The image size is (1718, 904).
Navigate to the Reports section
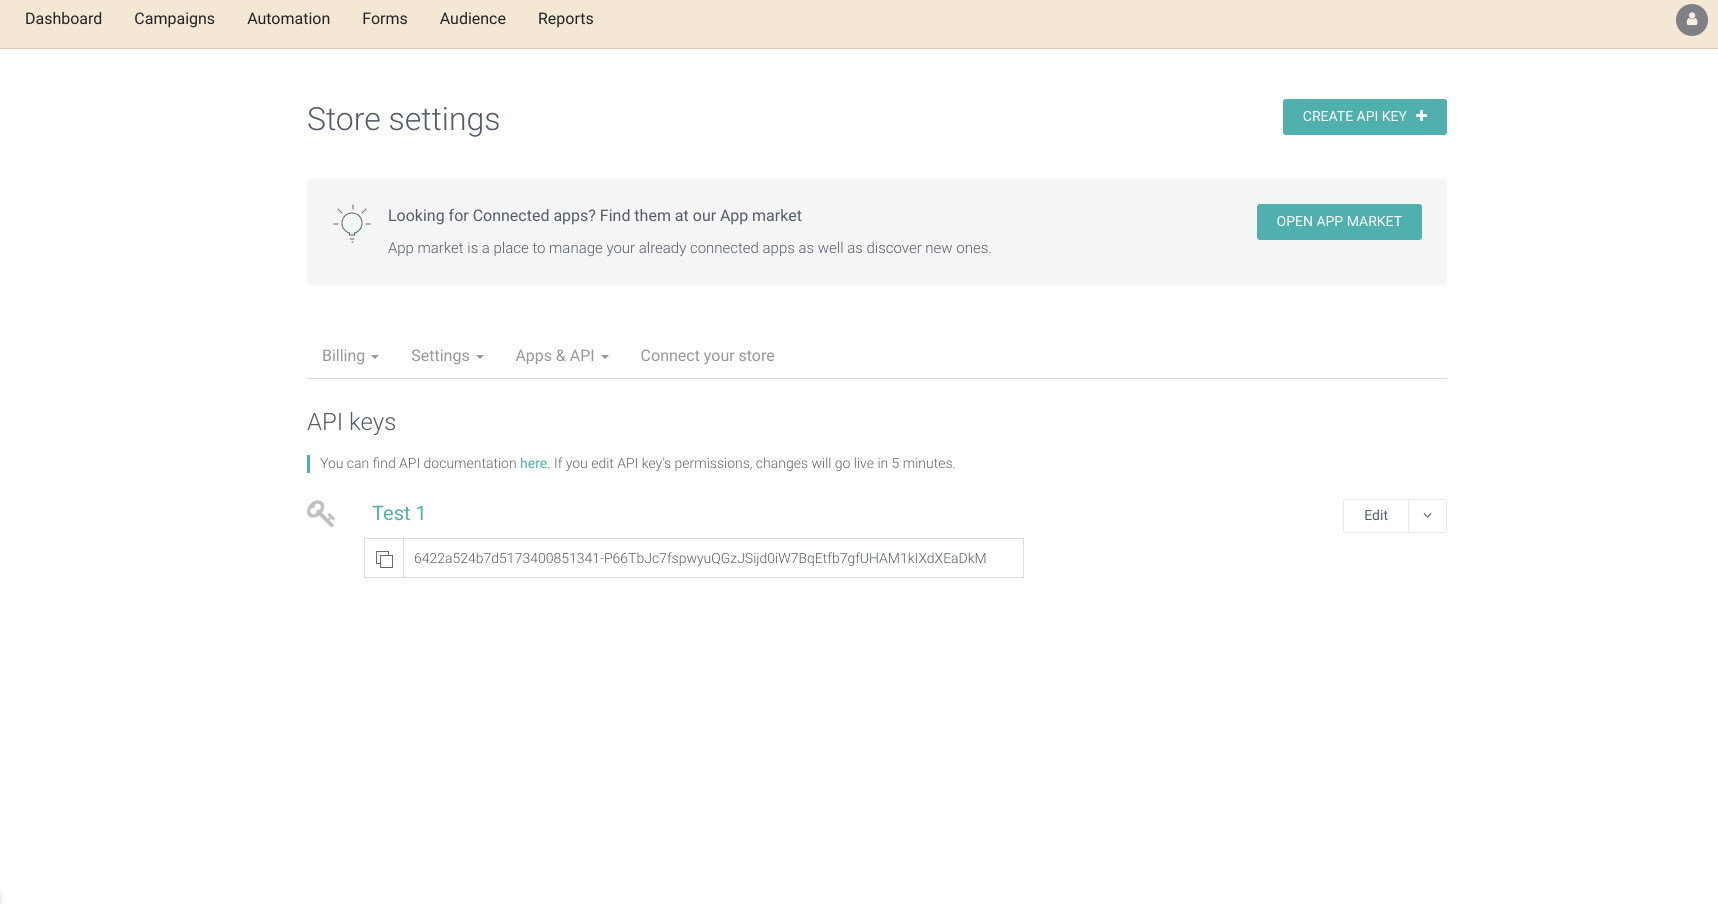coord(565,18)
